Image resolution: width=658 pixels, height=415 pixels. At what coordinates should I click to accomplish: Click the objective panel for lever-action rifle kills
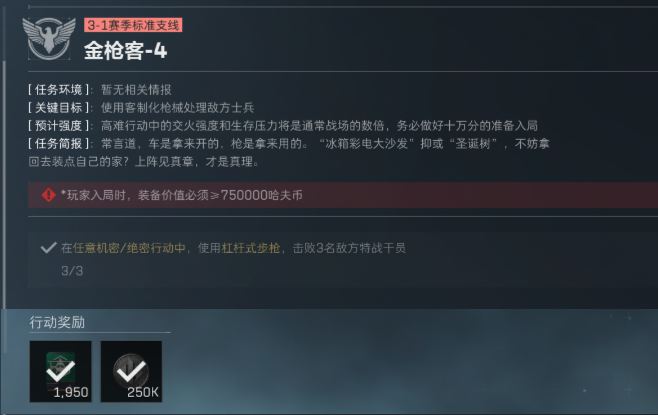point(343,259)
